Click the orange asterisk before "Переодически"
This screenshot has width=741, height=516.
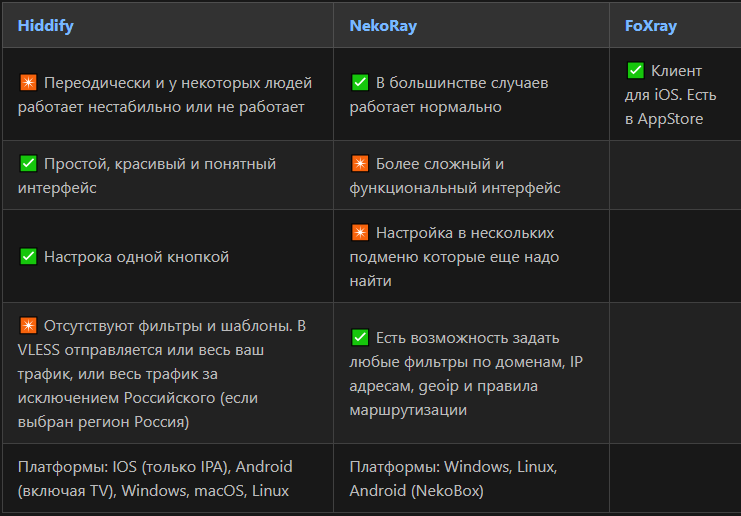28,83
